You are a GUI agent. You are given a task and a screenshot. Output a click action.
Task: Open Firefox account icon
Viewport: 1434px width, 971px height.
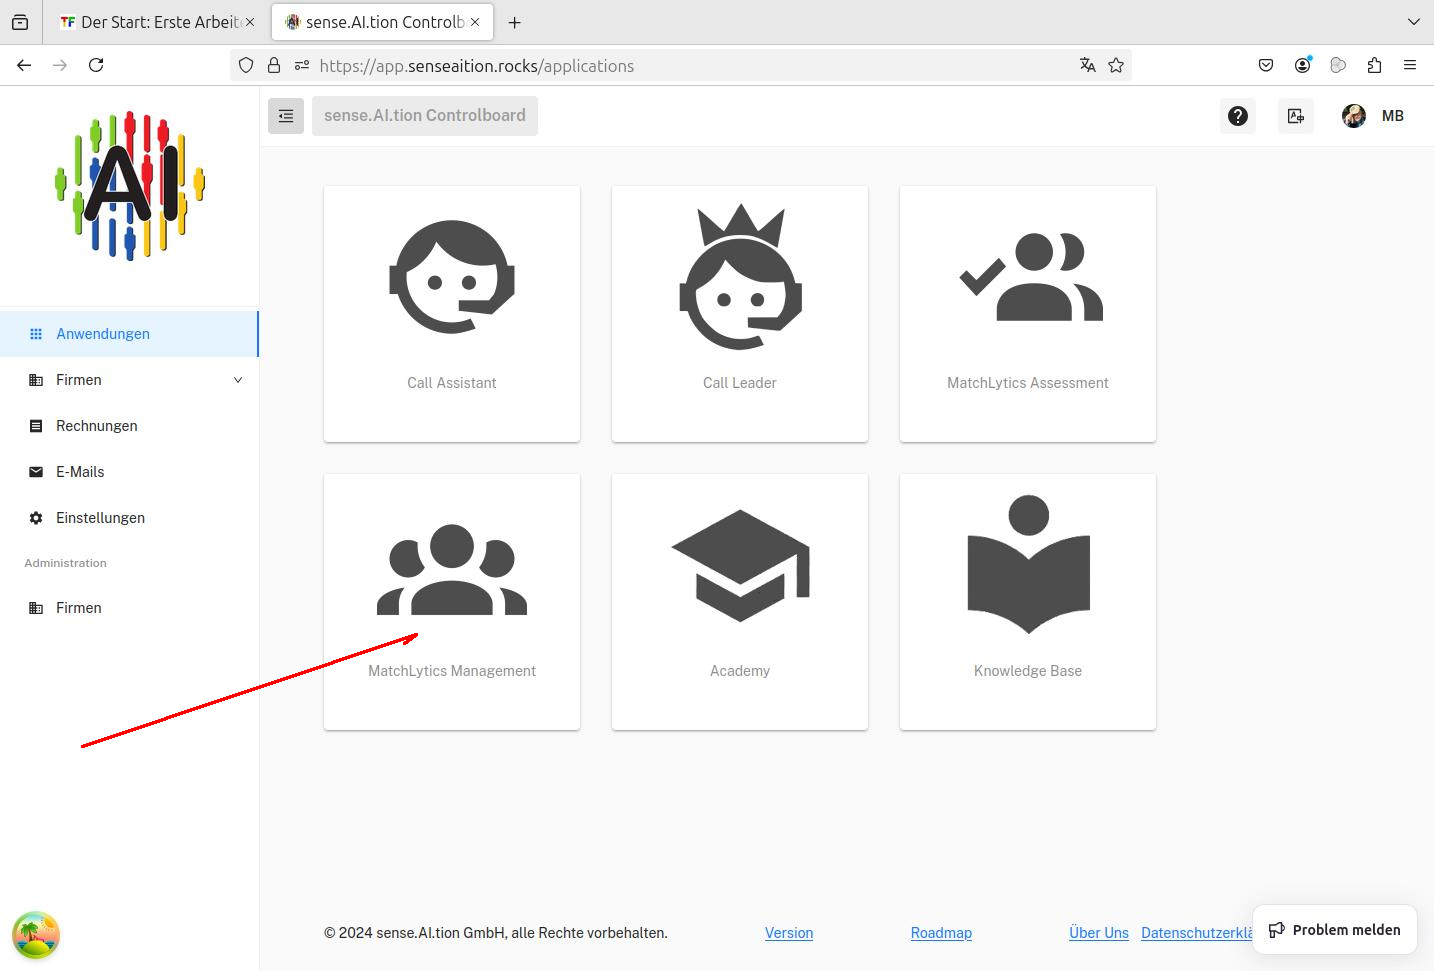click(1302, 65)
